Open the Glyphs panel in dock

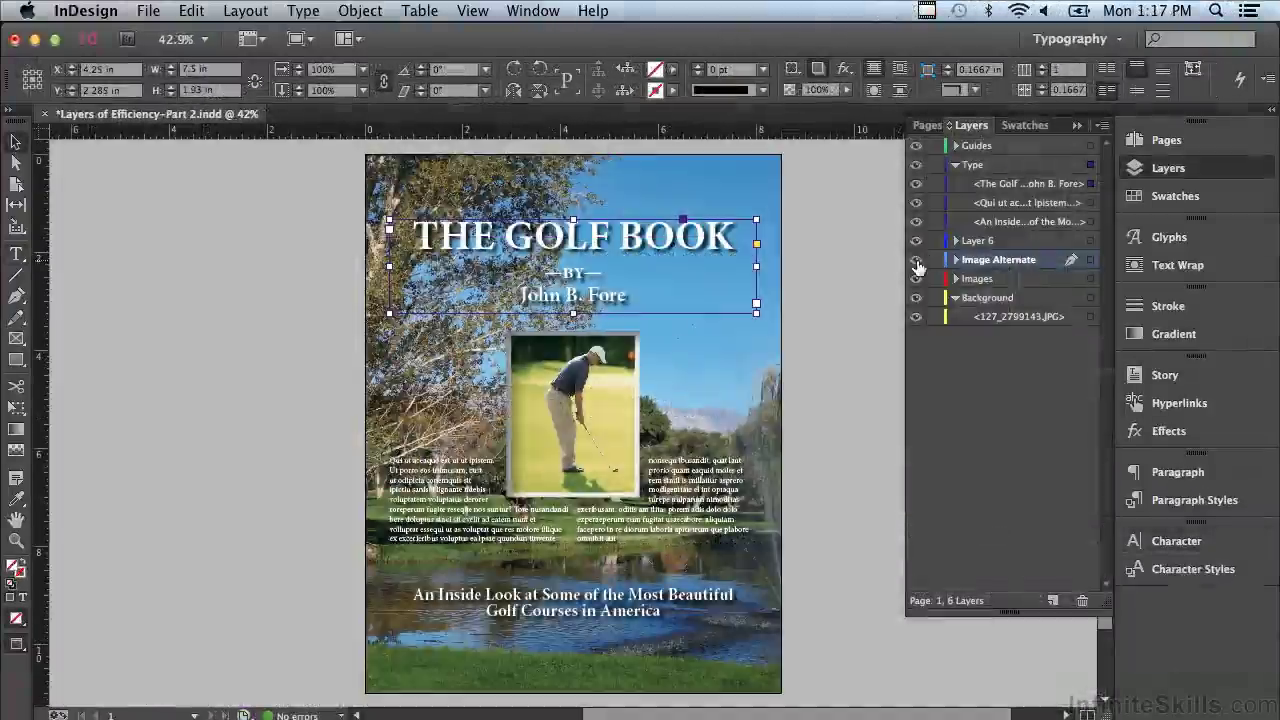[1169, 237]
